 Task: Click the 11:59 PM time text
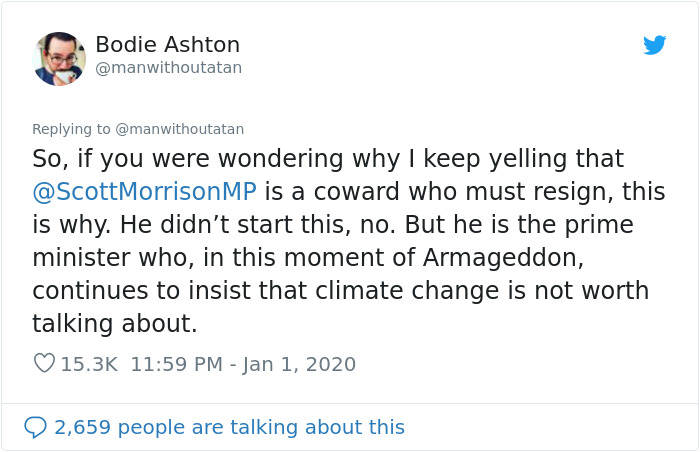click(x=176, y=364)
